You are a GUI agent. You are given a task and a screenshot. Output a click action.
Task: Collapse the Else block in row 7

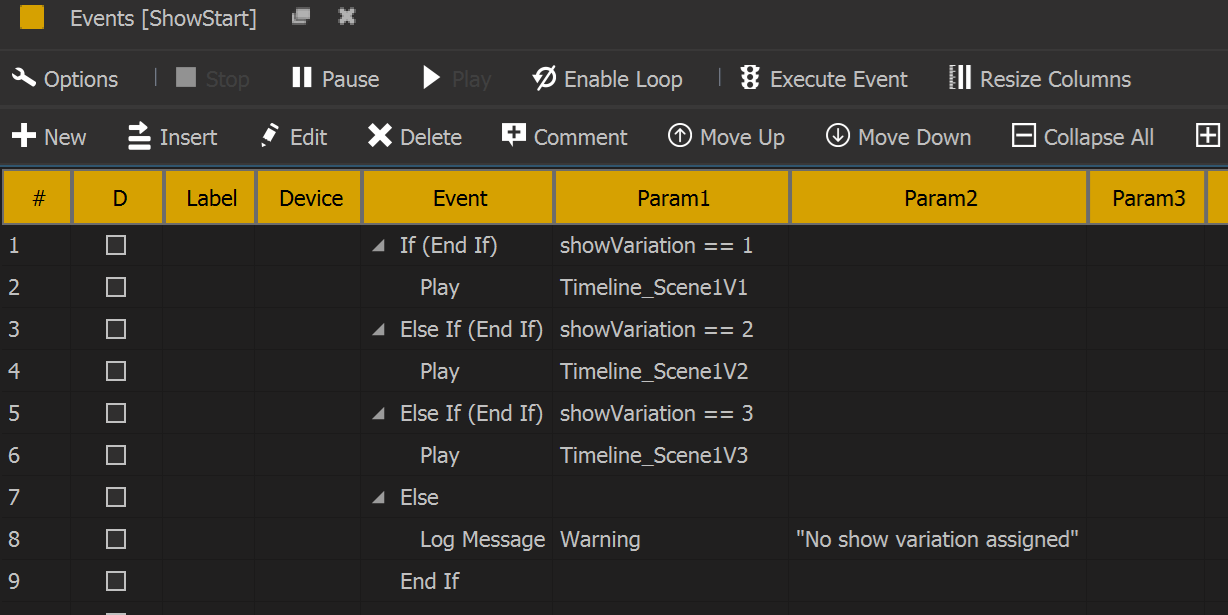pos(378,498)
